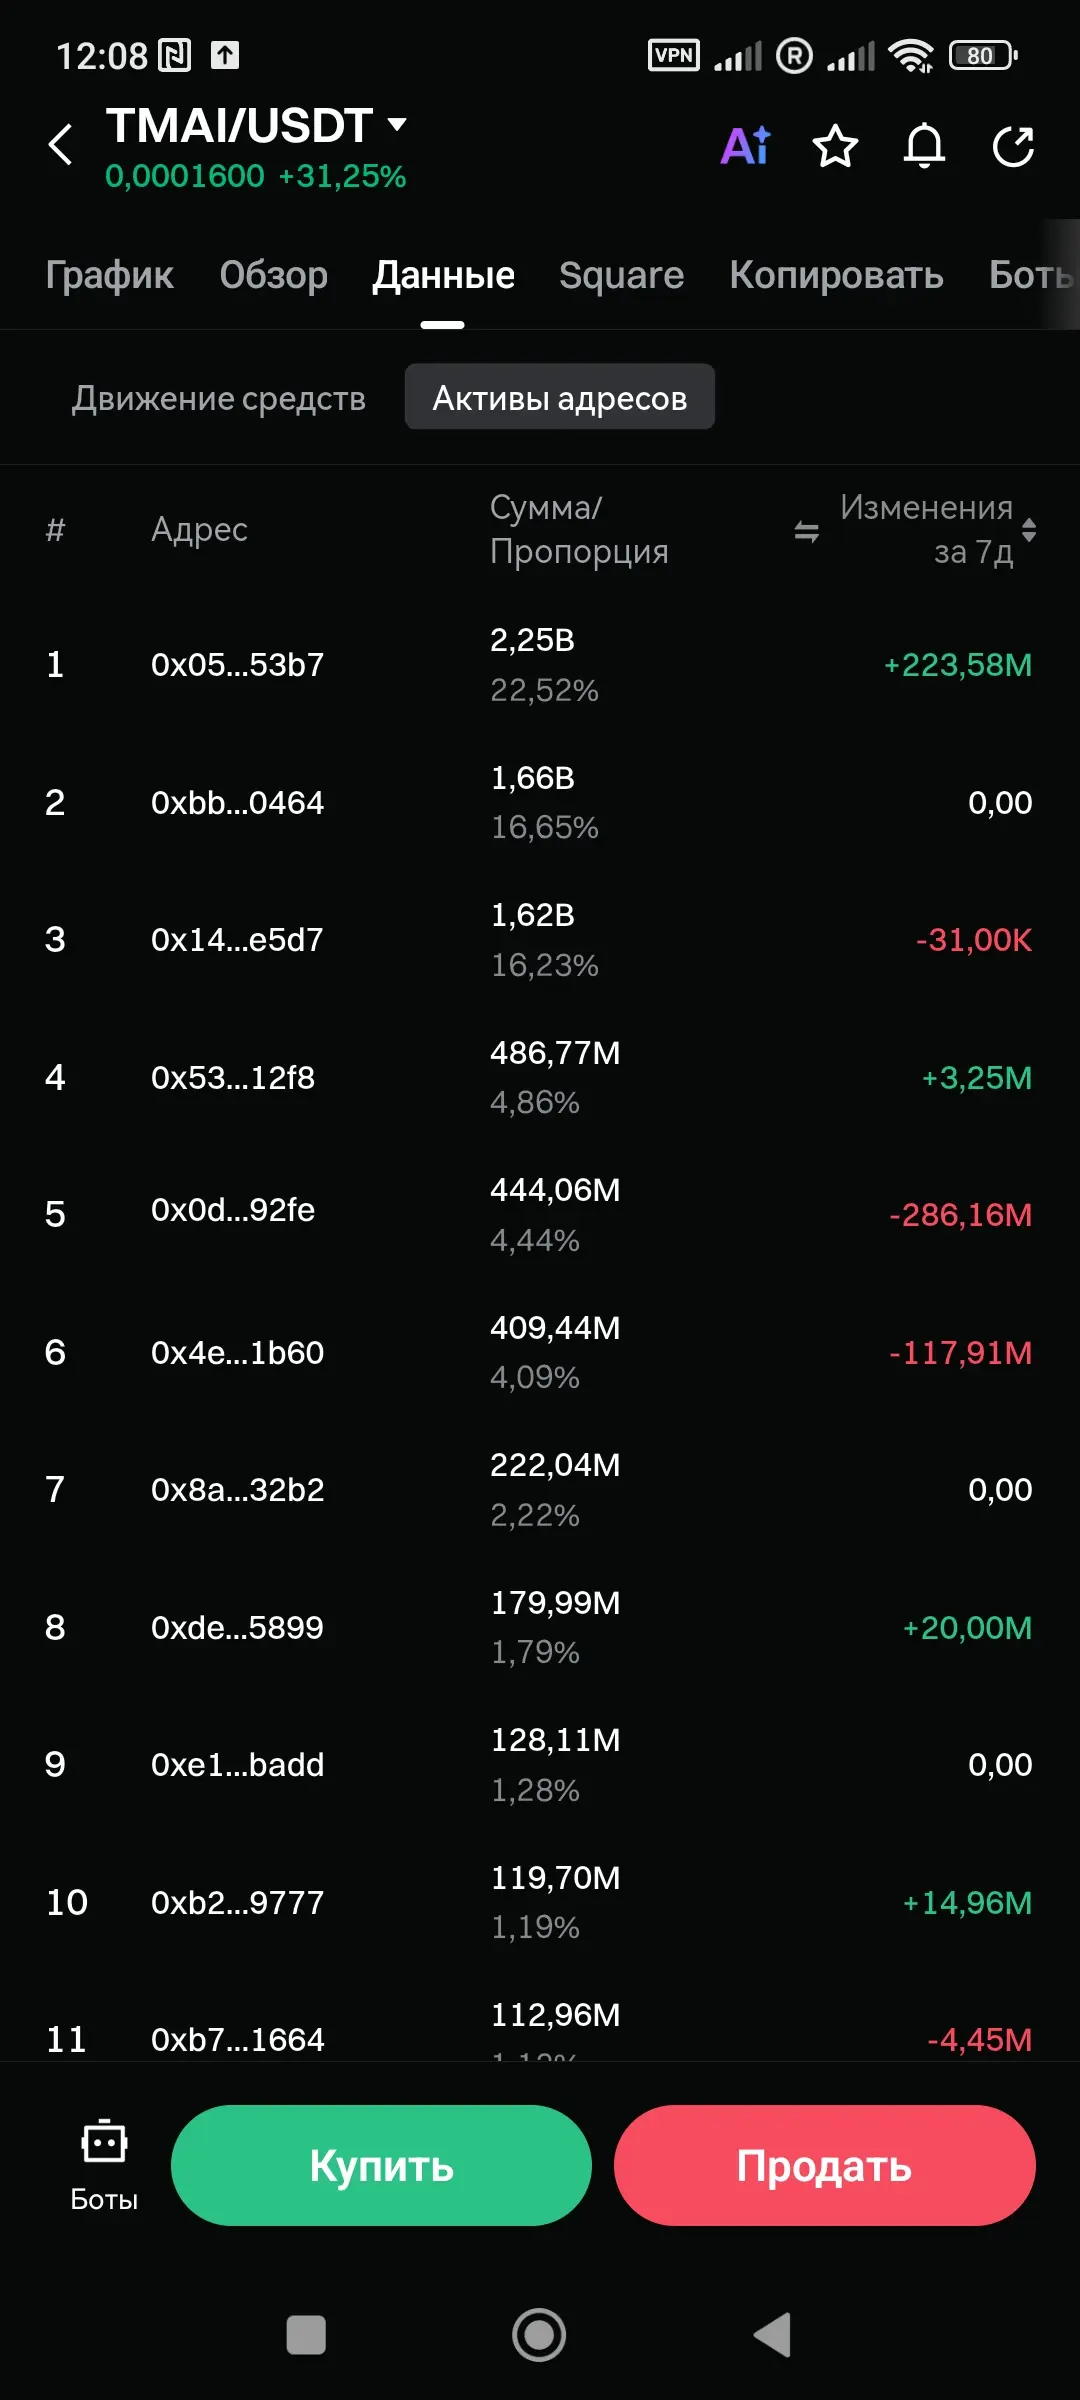Go back using the top-left arrow
The width and height of the screenshot is (1080, 2400).
pyautogui.click(x=61, y=145)
